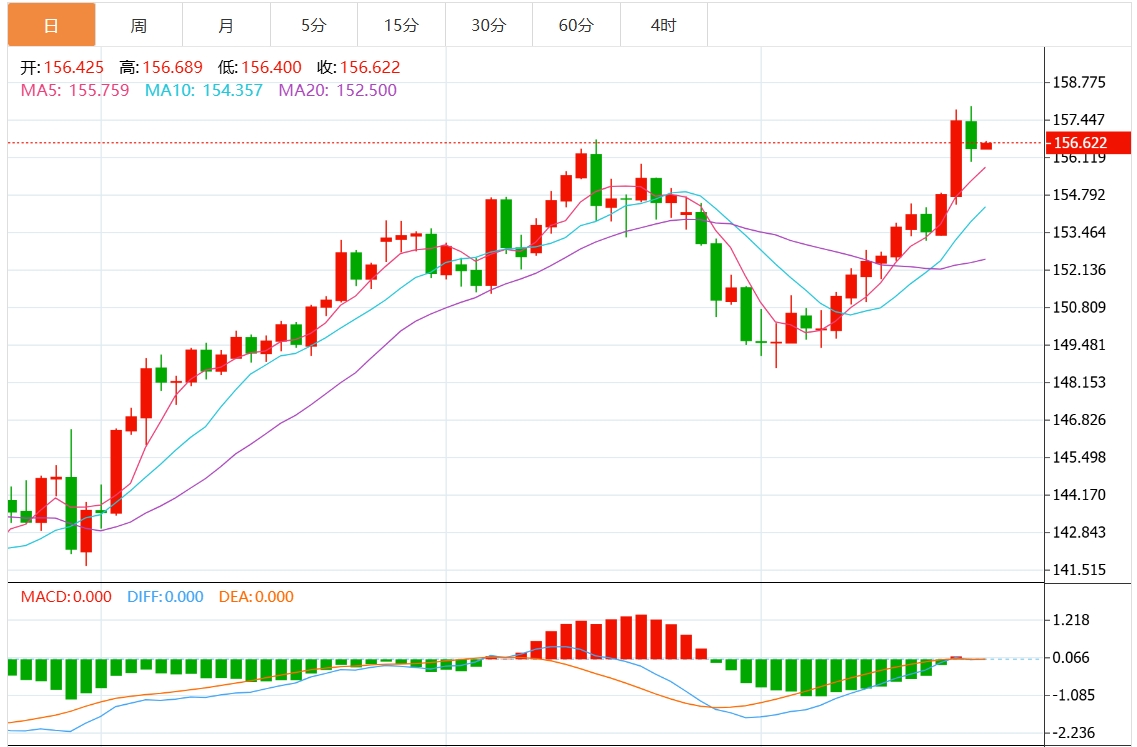Click the -2.236 MACD axis label
The height and width of the screenshot is (747, 1137).
click(x=1071, y=732)
